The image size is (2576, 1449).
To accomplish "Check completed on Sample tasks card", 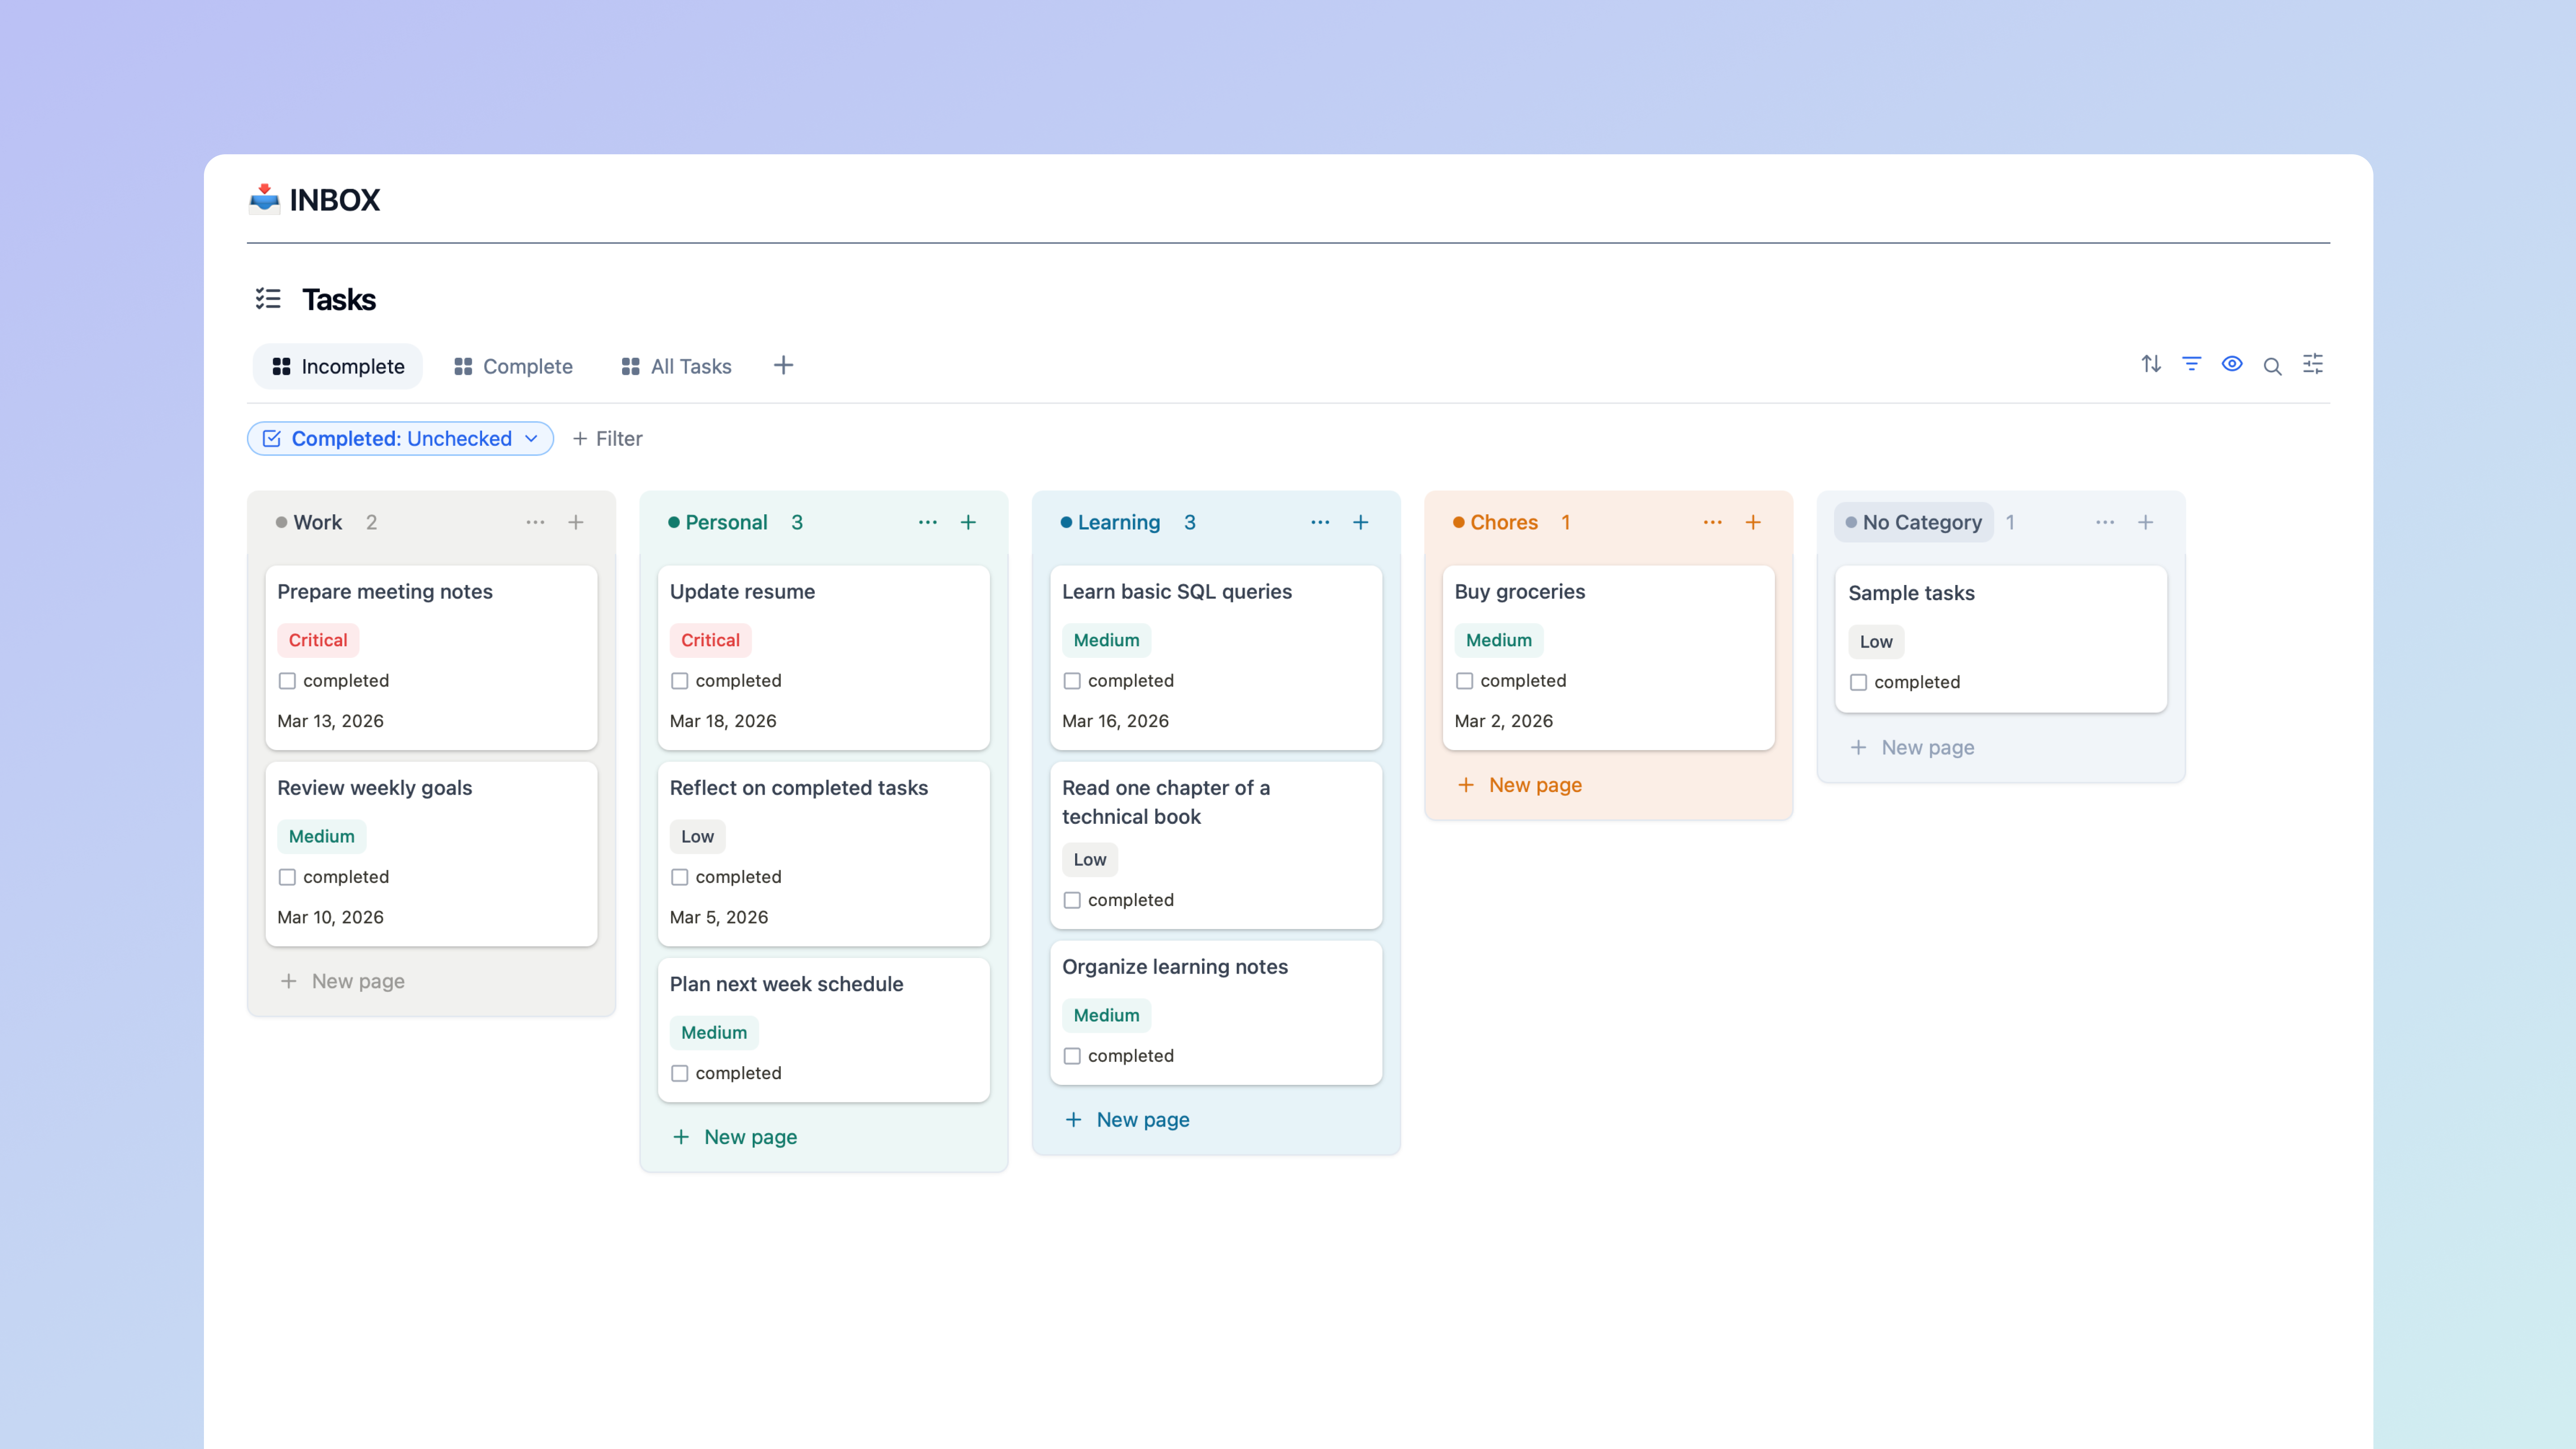I will click(1859, 682).
